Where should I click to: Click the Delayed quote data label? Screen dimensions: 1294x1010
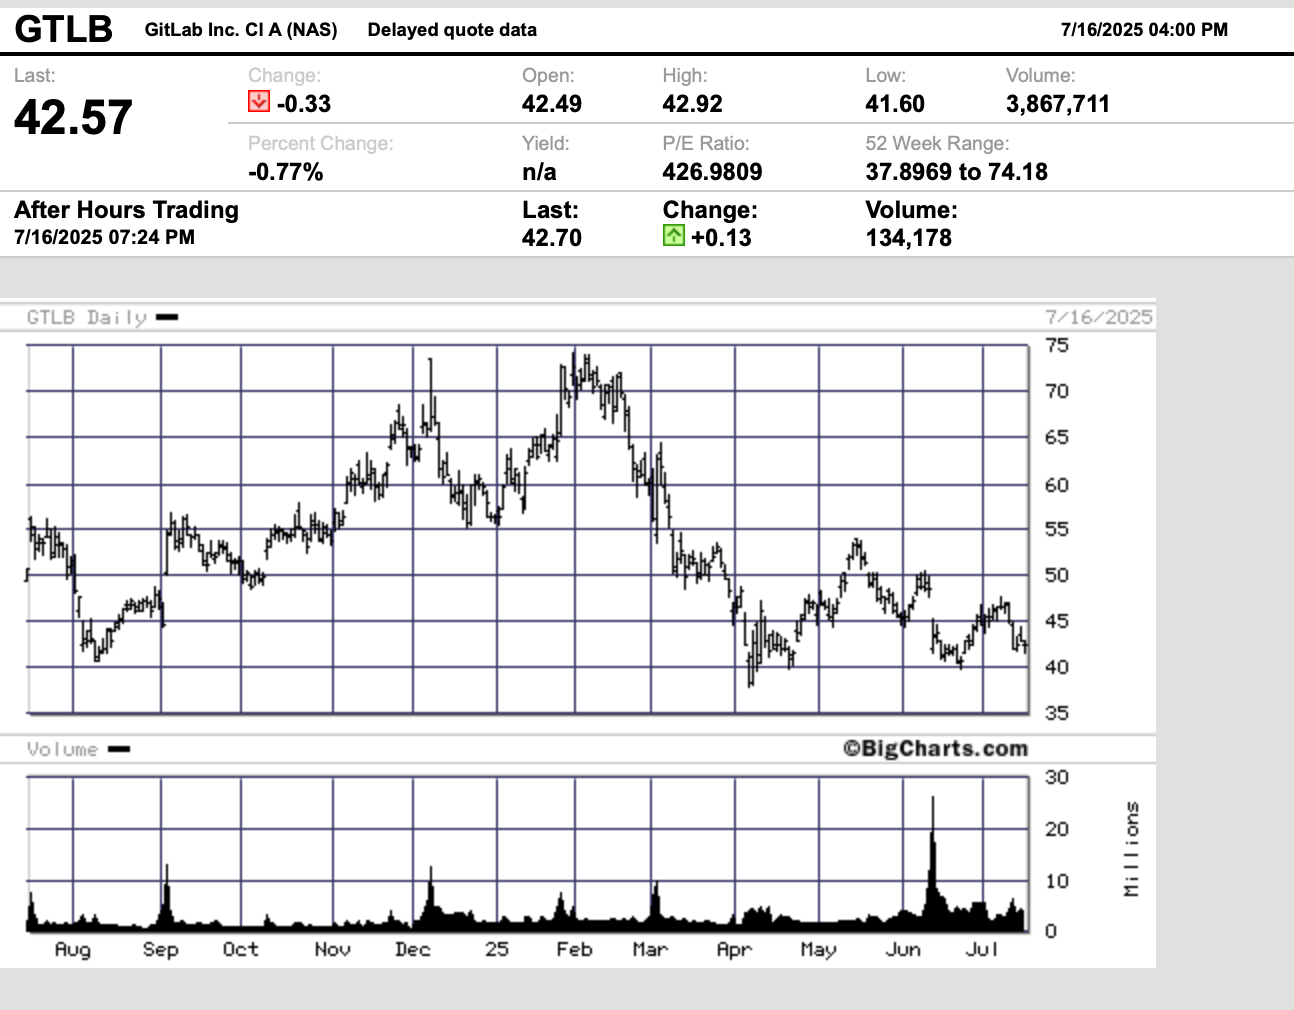(452, 30)
